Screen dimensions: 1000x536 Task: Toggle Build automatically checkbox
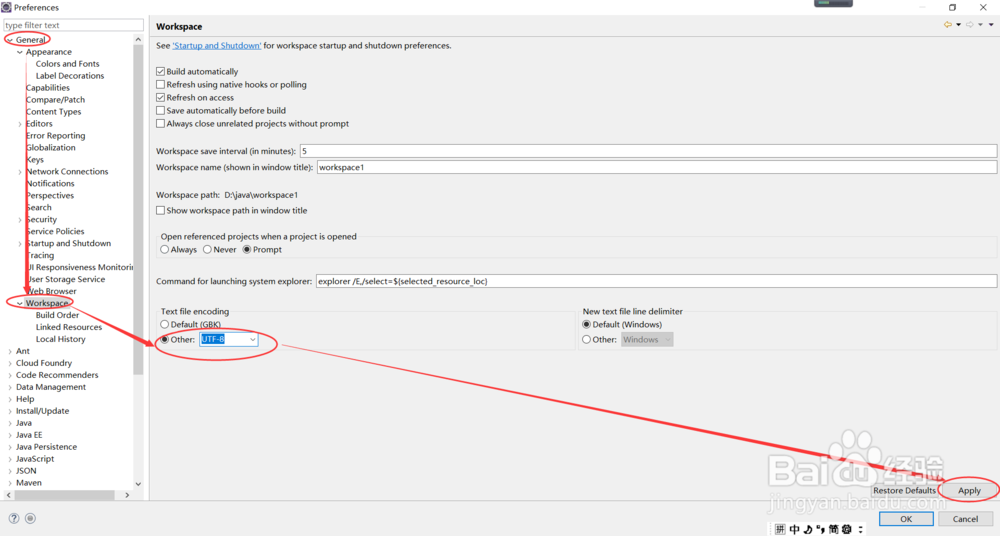point(161,71)
